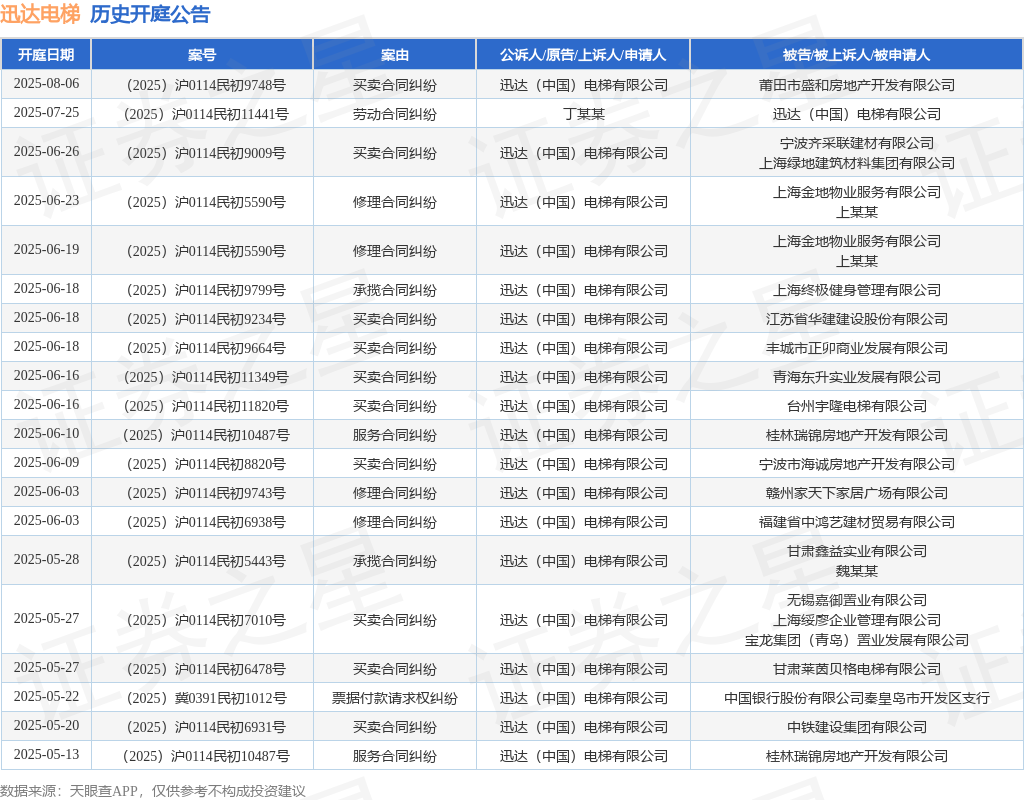Screen dimensions: 1024x800
Task: Click the 开庭日期 column header
Action: click(46, 55)
